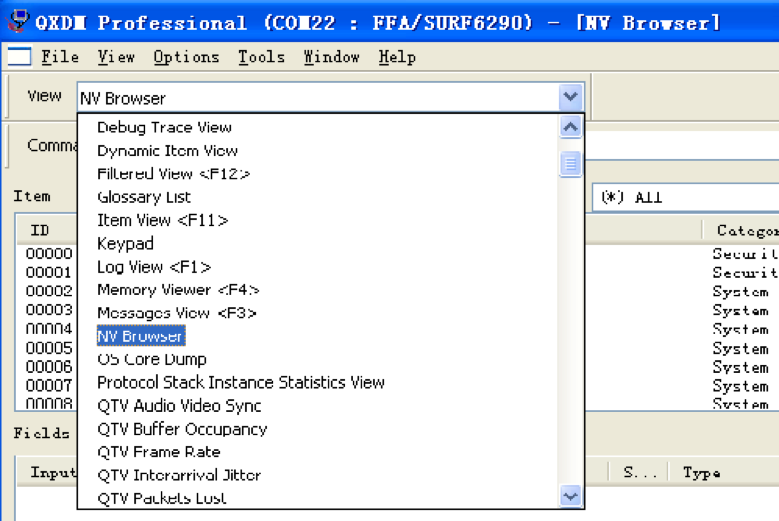Open the Window menu
The height and width of the screenshot is (521, 779).
pyautogui.click(x=331, y=57)
